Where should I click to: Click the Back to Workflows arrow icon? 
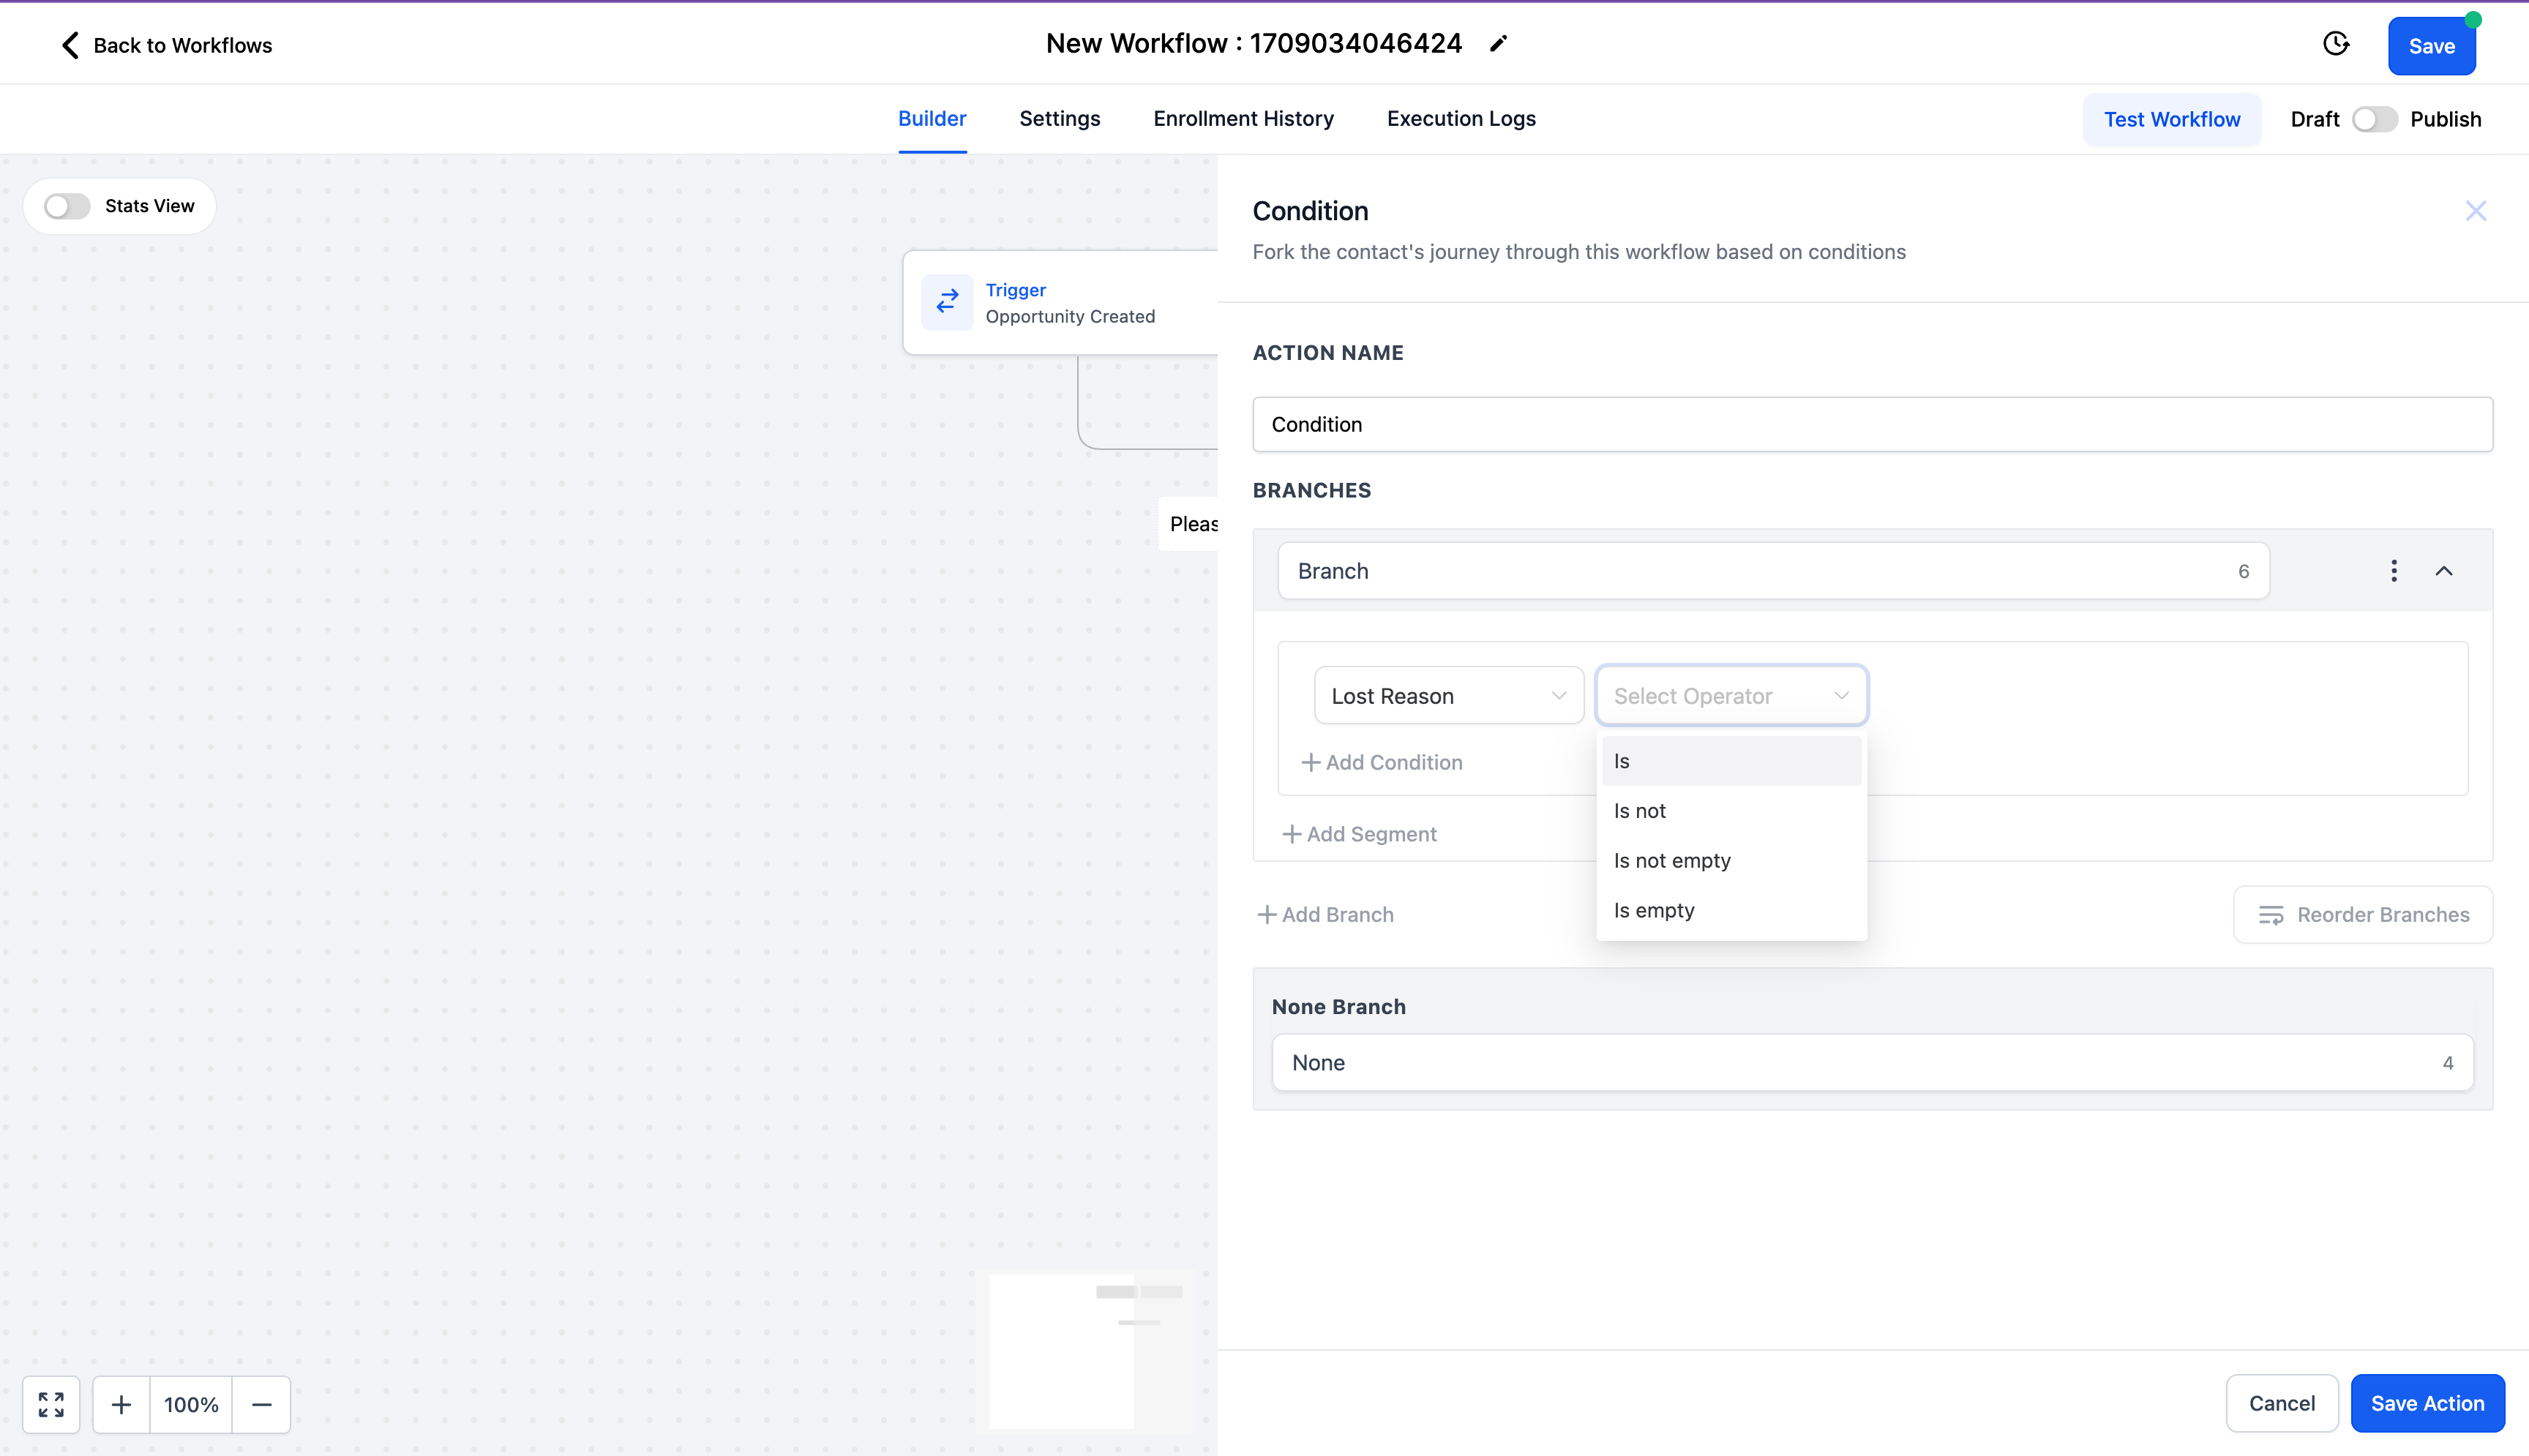point(70,45)
